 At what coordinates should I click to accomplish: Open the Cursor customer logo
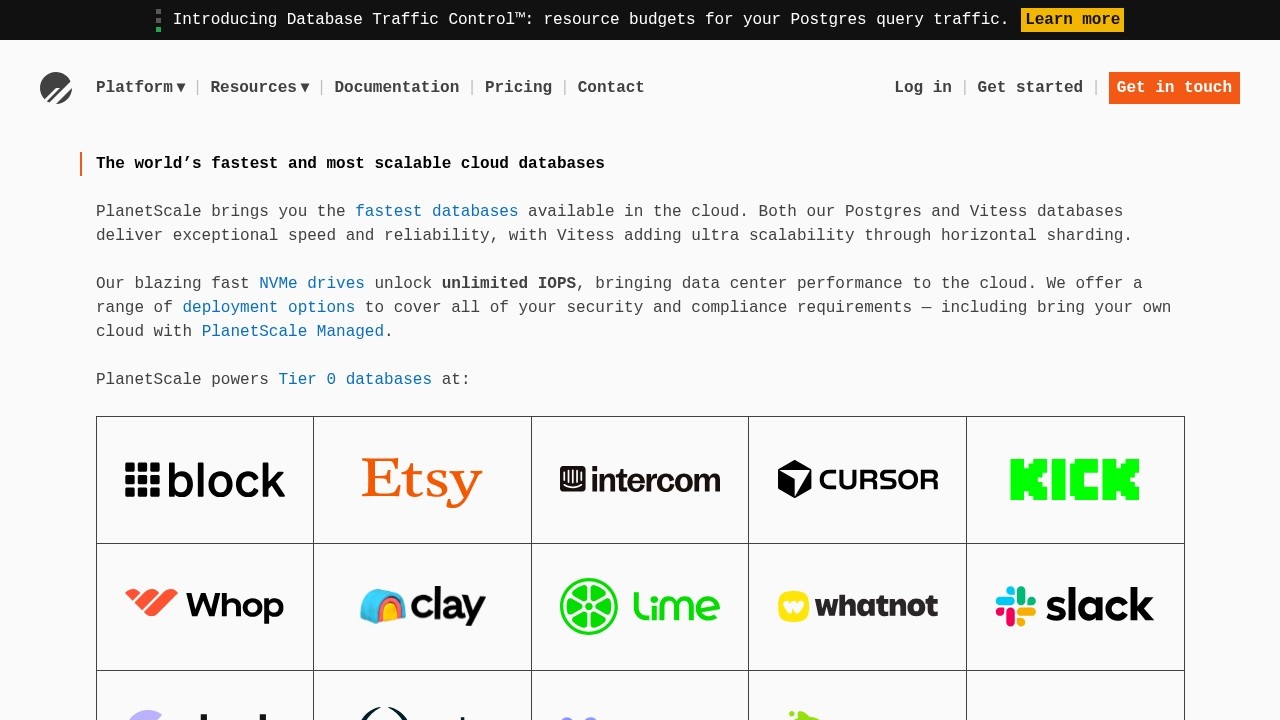858,479
